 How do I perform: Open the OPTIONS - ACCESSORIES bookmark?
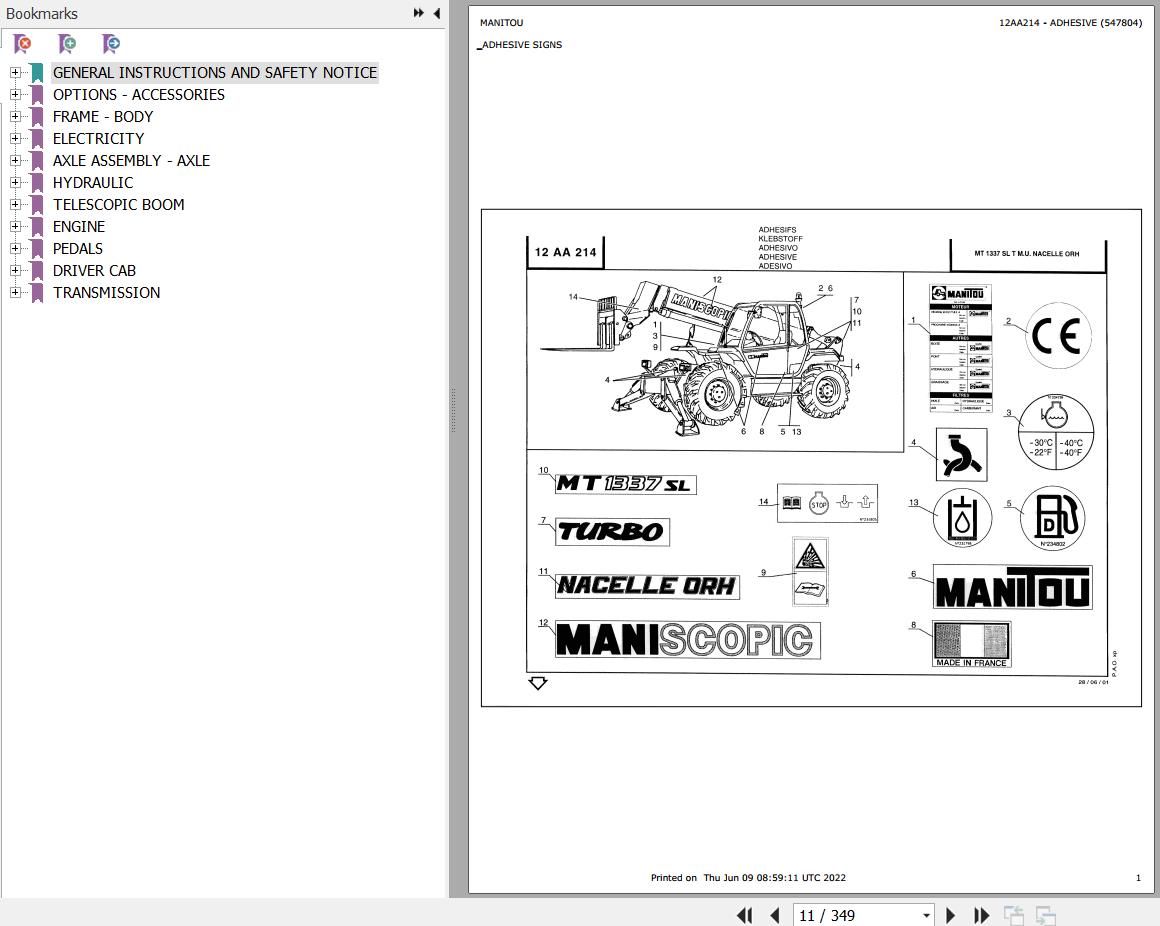point(138,95)
